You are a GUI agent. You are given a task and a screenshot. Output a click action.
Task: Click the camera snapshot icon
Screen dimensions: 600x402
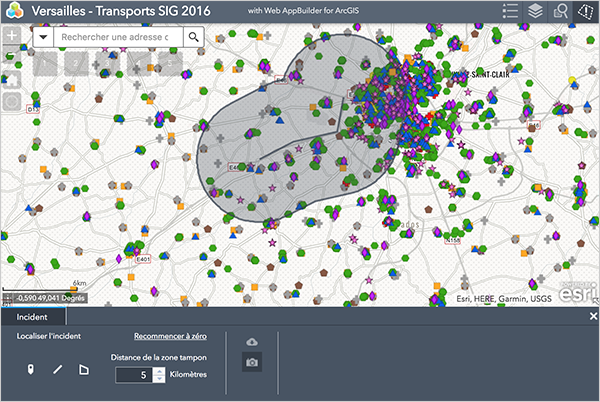coord(252,362)
